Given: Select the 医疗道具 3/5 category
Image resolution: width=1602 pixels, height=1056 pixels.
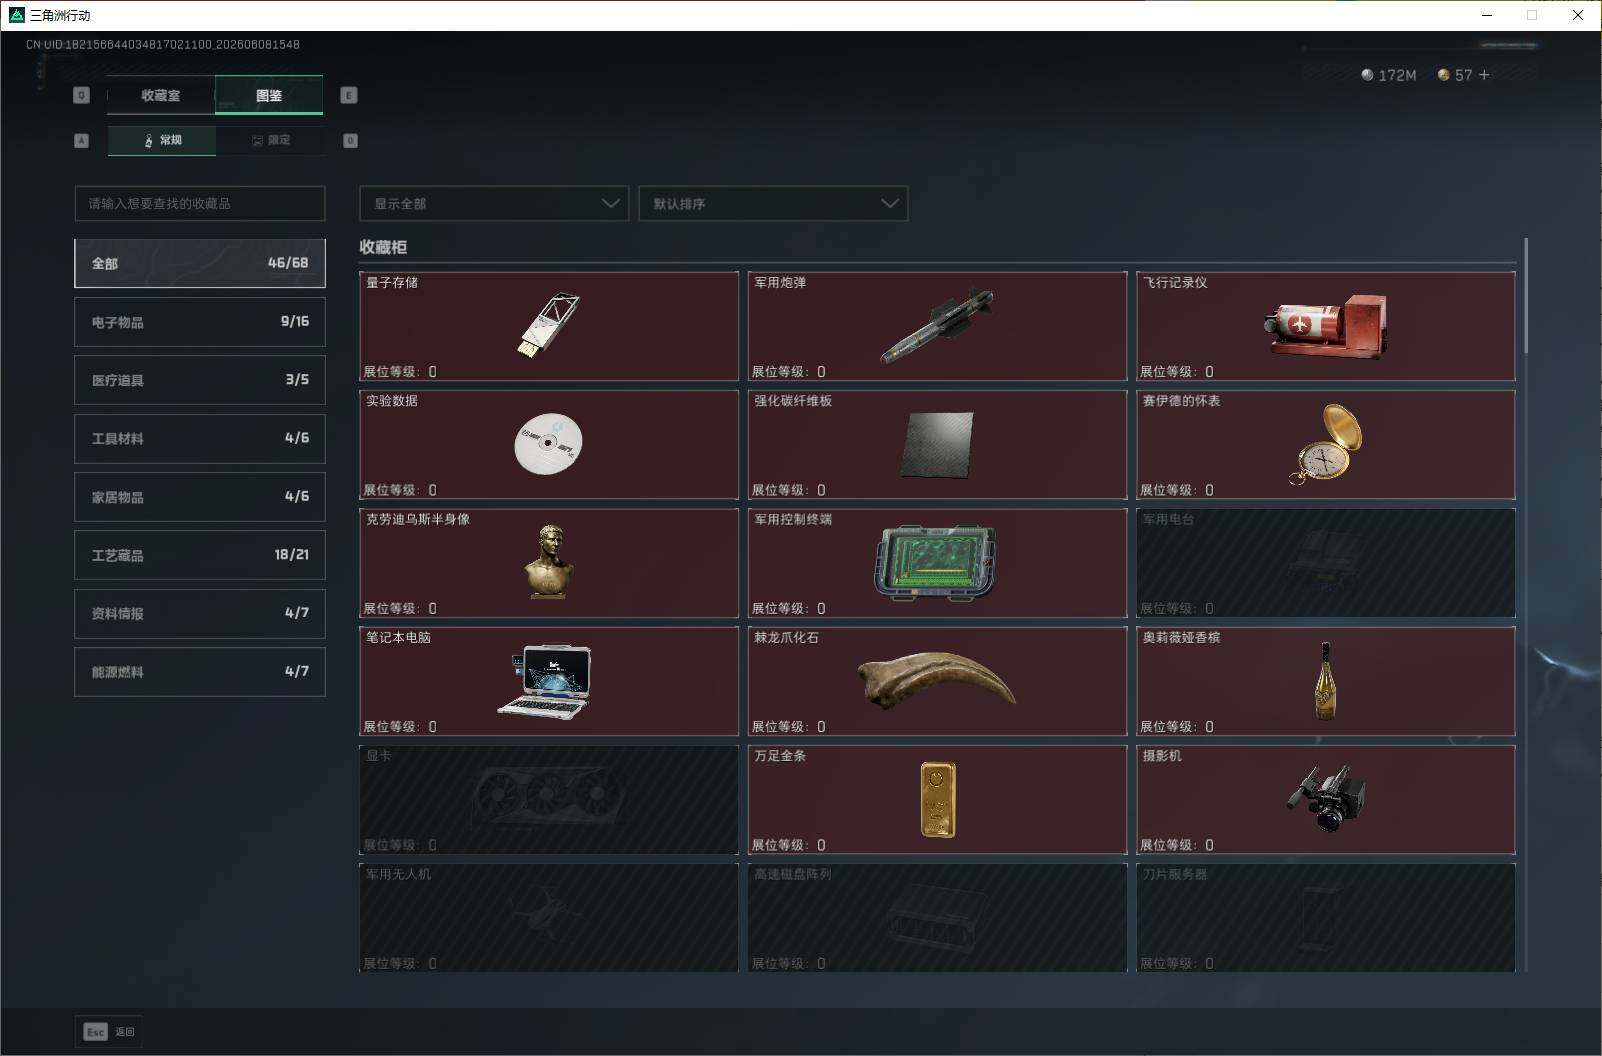Looking at the screenshot, I should tap(200, 380).
